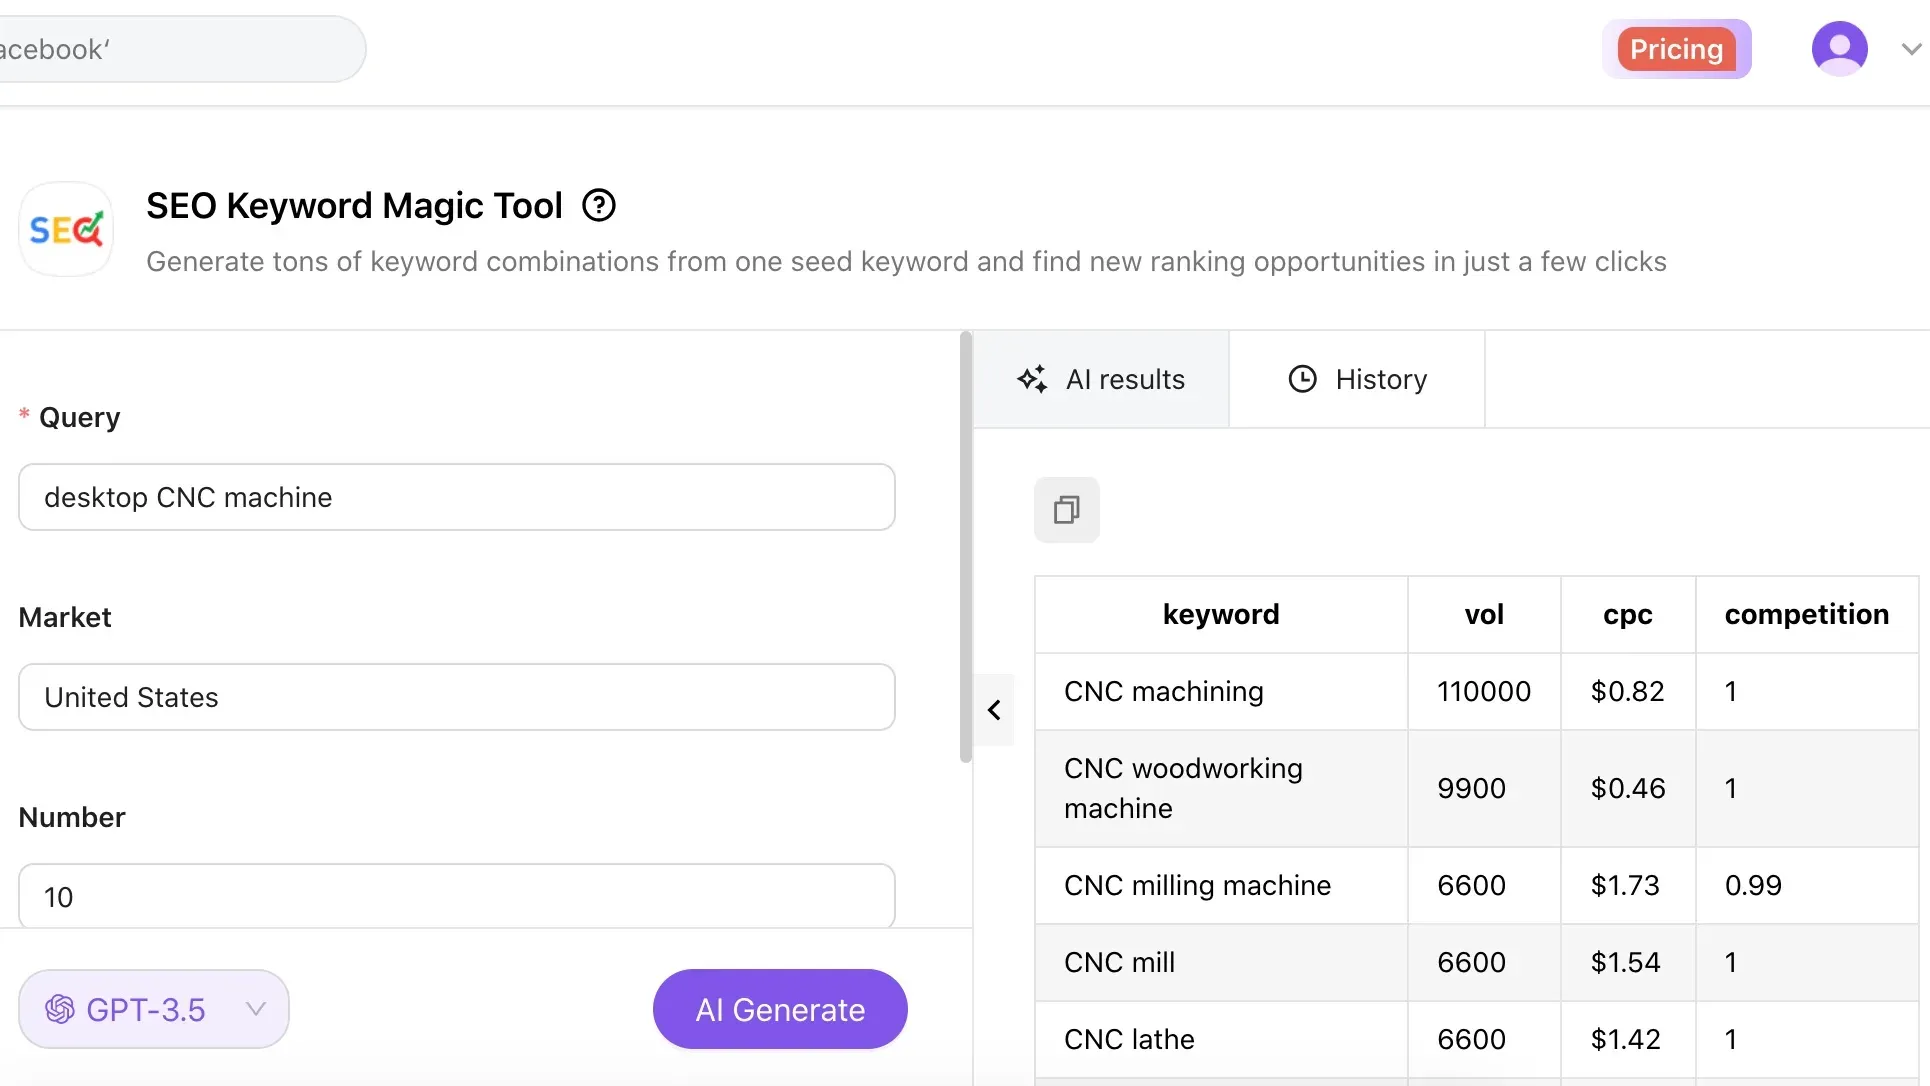
Task: Click the sparkle icon in AI results
Action: point(1032,379)
